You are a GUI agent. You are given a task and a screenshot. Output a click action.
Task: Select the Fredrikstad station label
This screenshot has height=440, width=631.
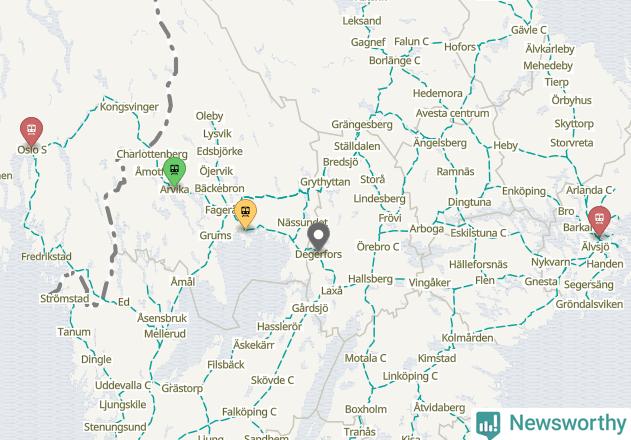(46, 256)
